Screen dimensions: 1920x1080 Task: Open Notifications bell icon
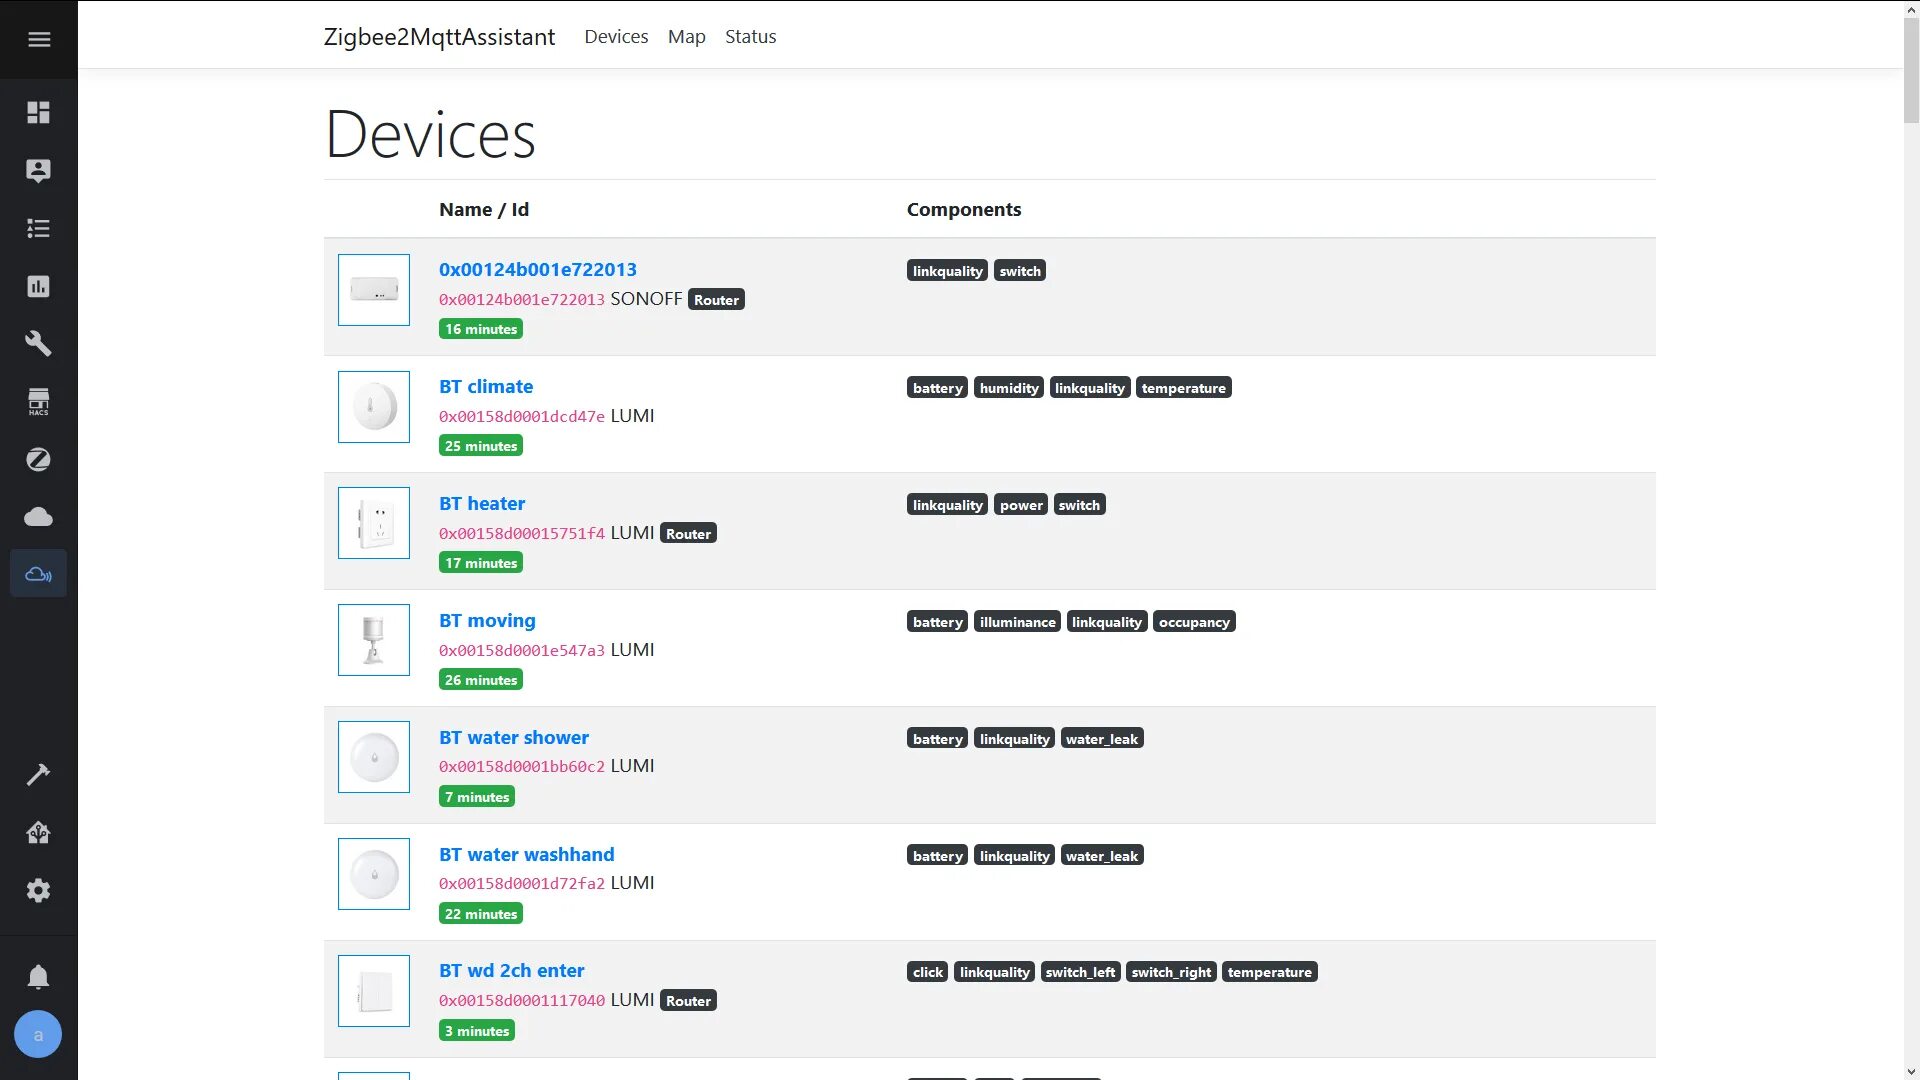point(39,977)
